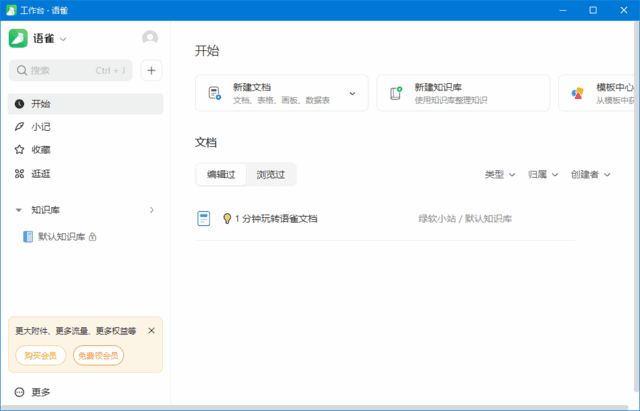Click the 新建知识库 card
The image size is (640, 411).
click(x=463, y=93)
